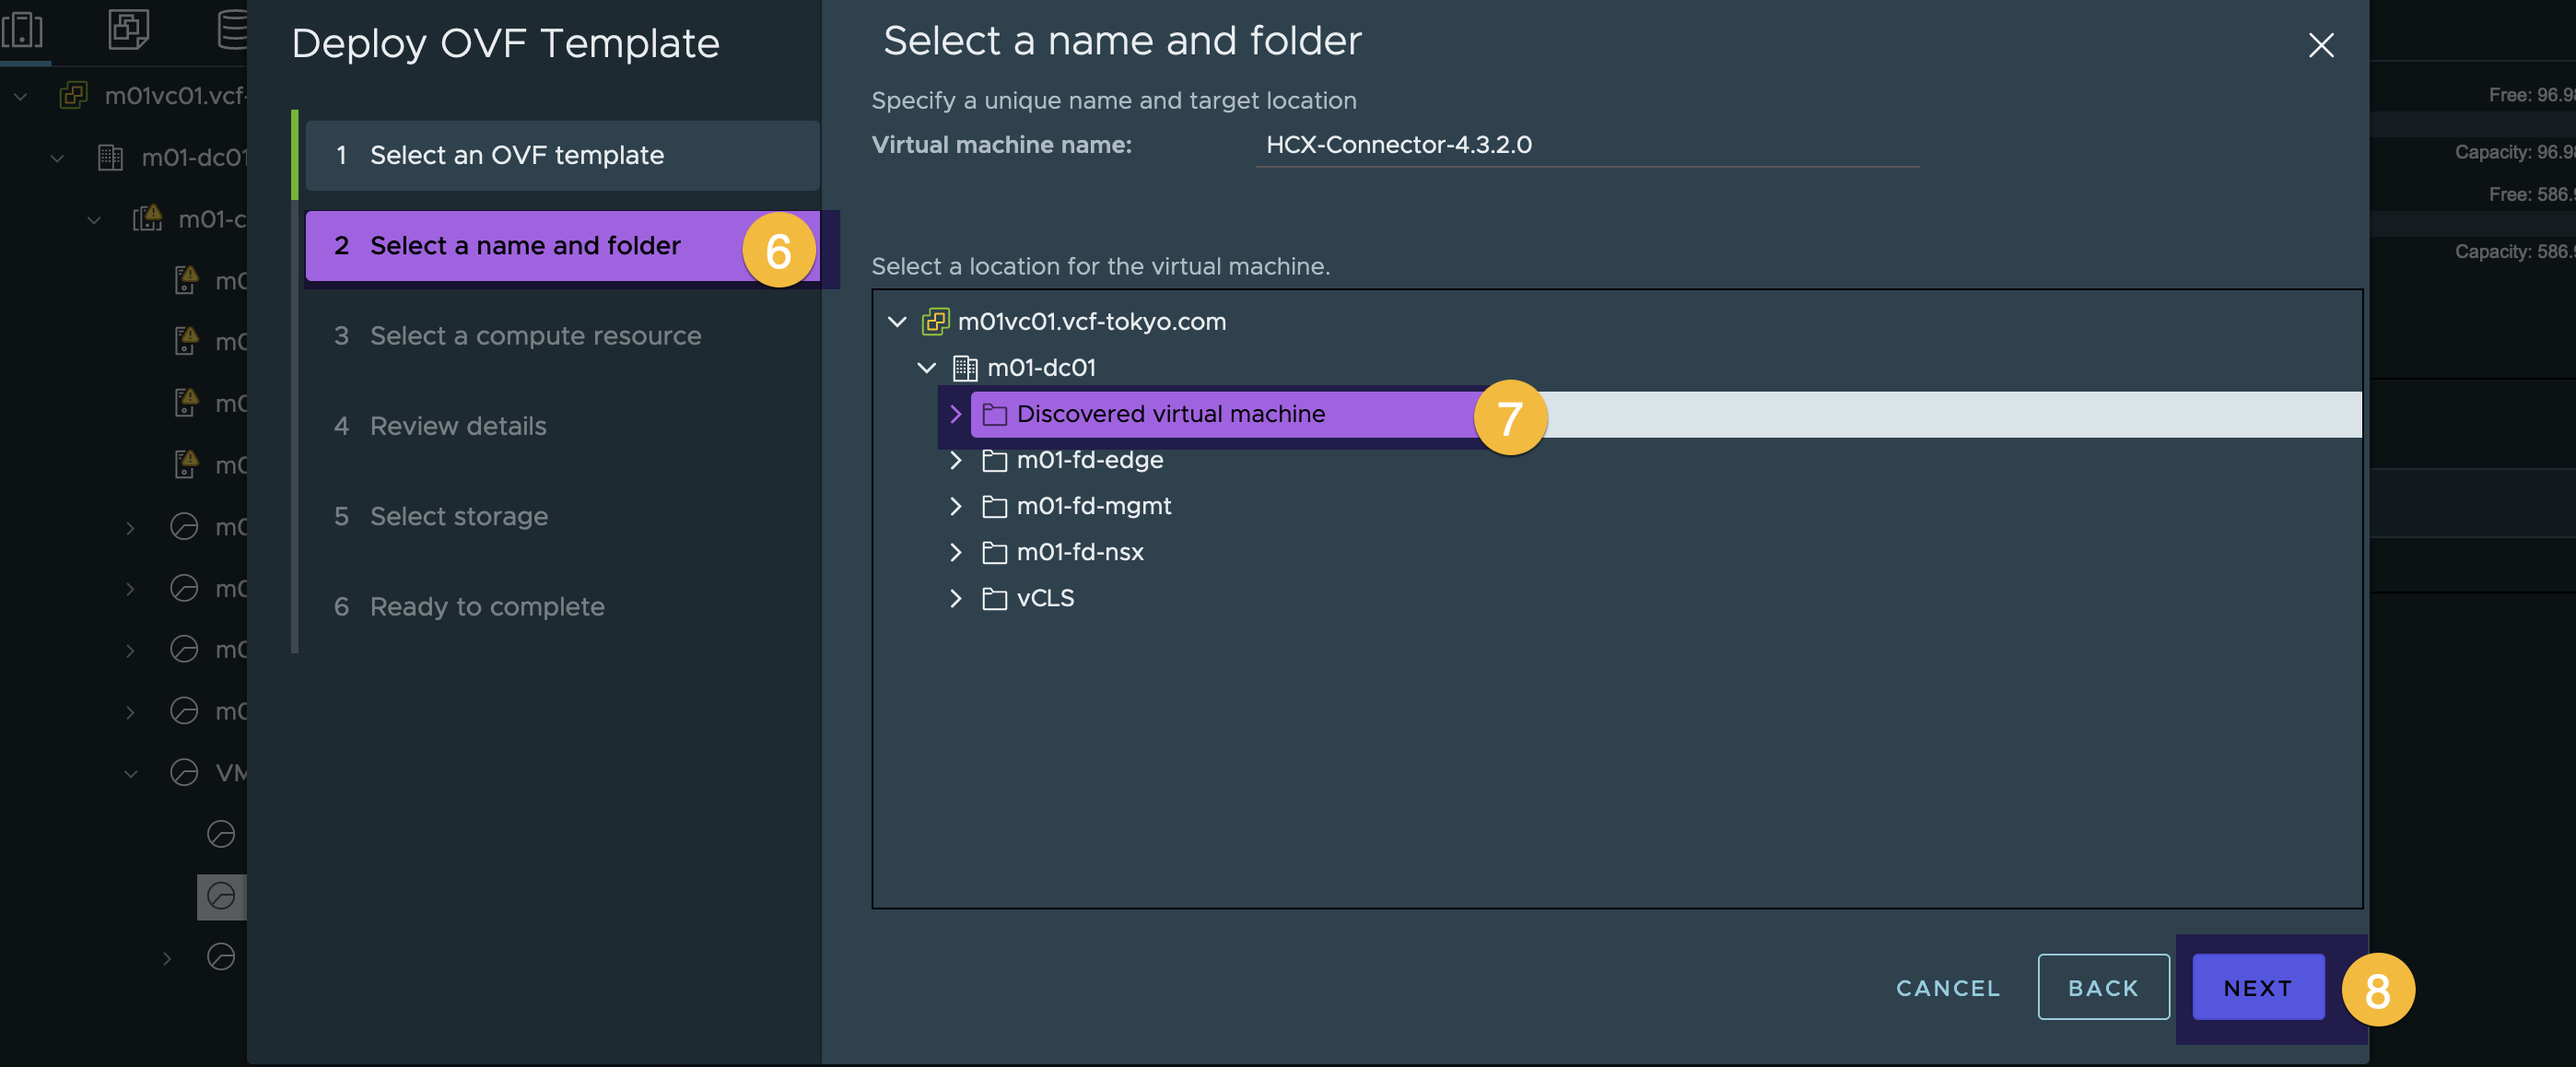Collapse the m01-dc01 datacenter node in dialog
This screenshot has width=2576, height=1067.
pyautogui.click(x=927, y=368)
